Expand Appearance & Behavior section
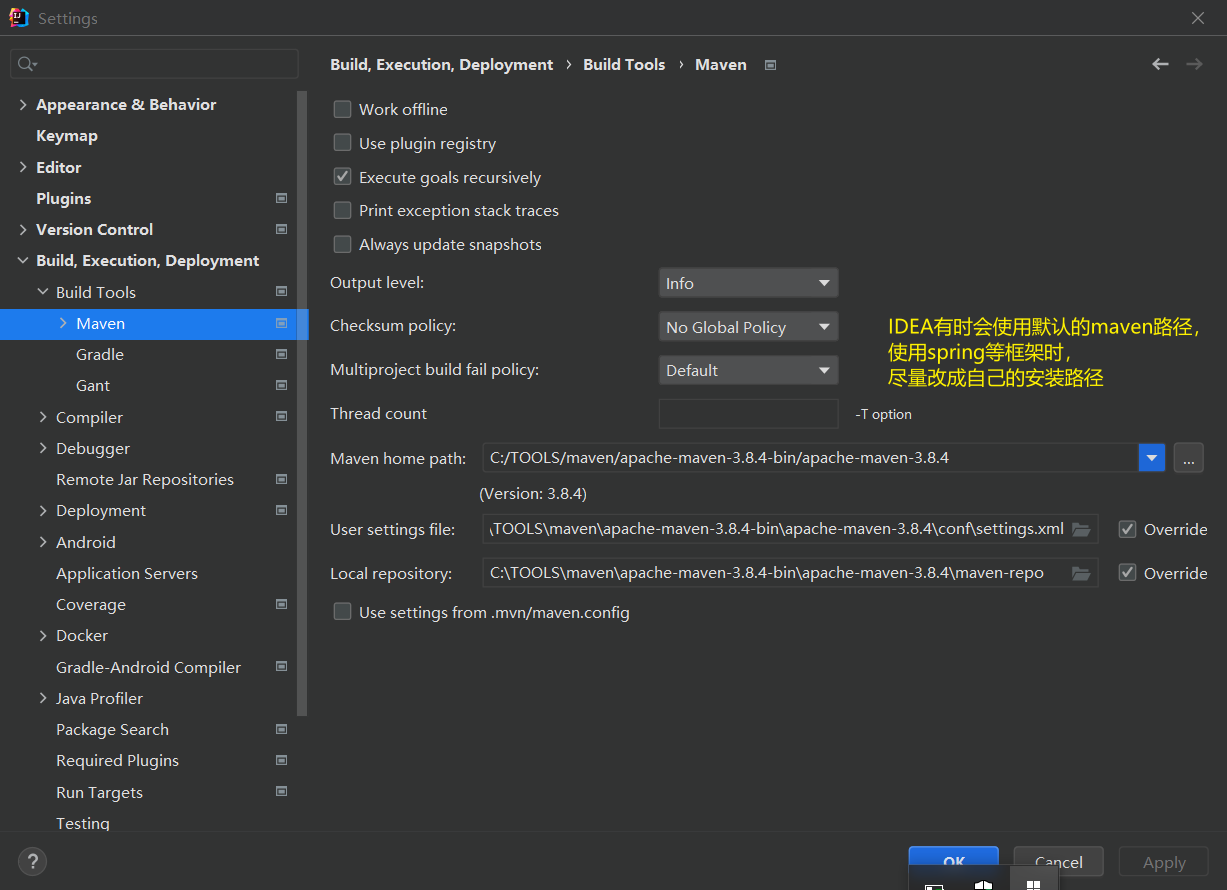This screenshot has height=890, width=1227. pos(23,104)
